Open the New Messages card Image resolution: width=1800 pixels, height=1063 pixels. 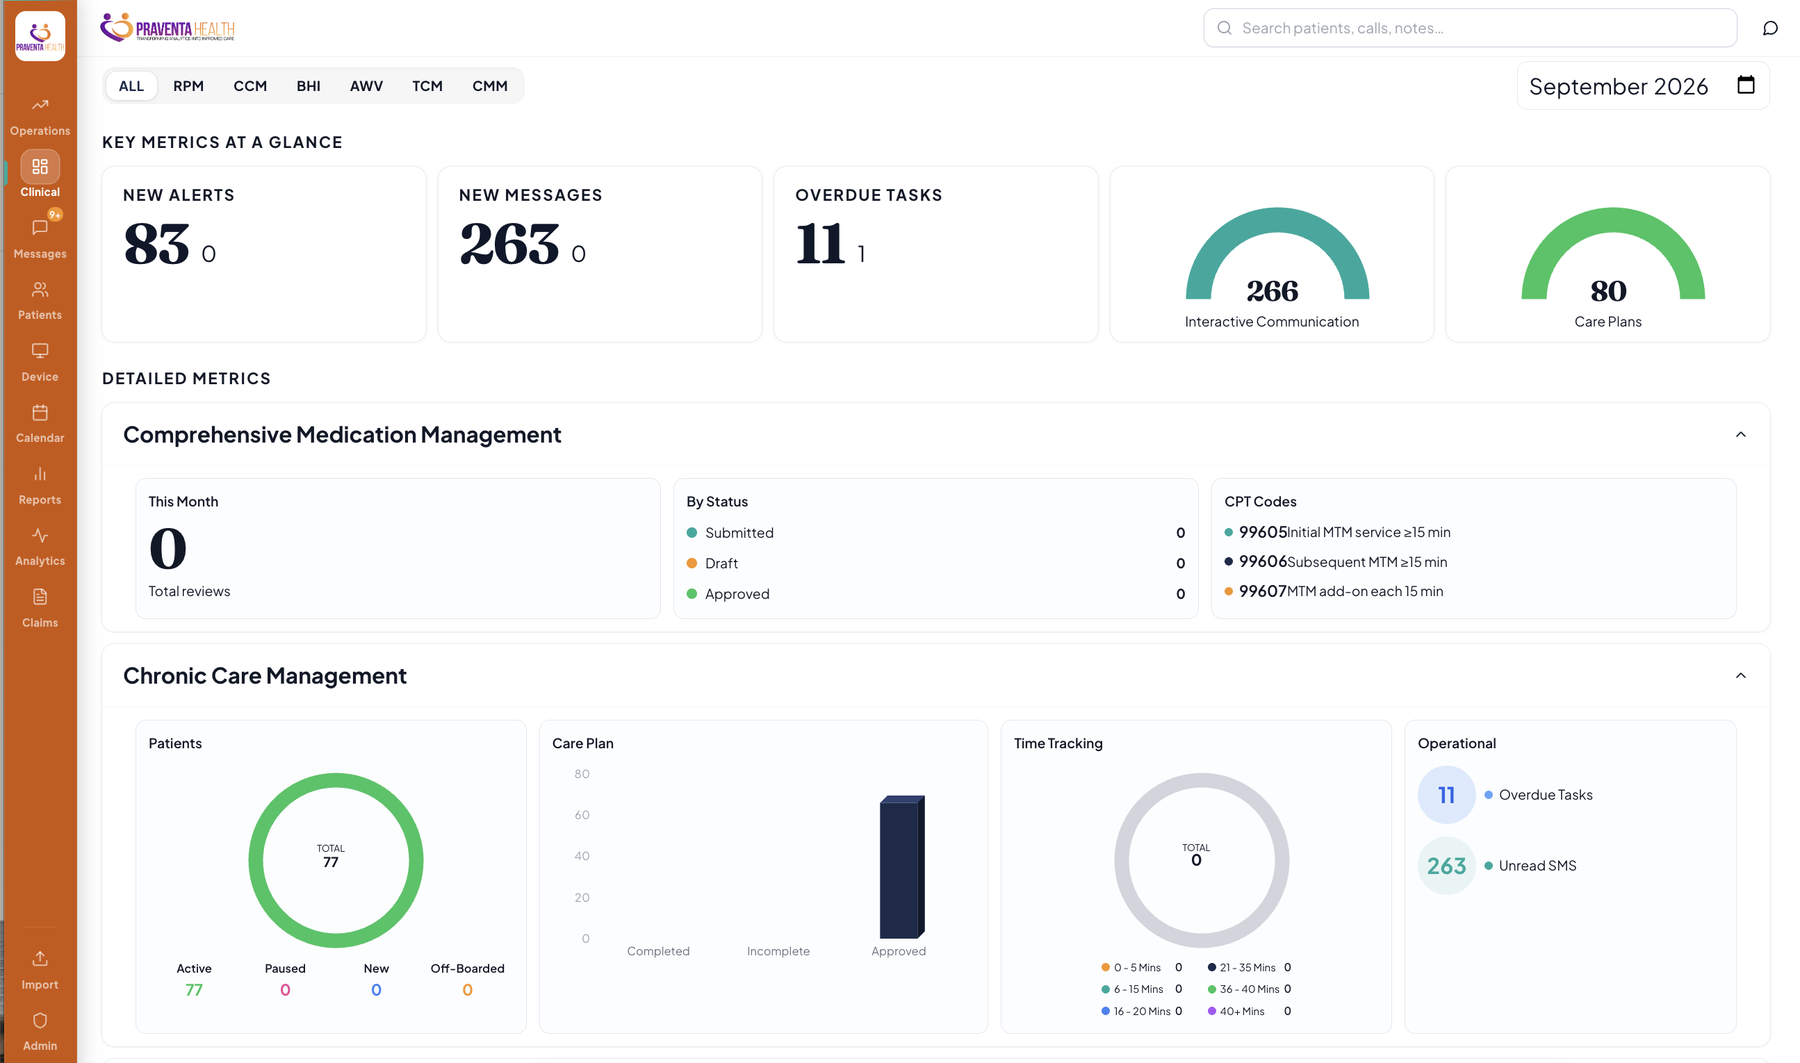coord(600,254)
